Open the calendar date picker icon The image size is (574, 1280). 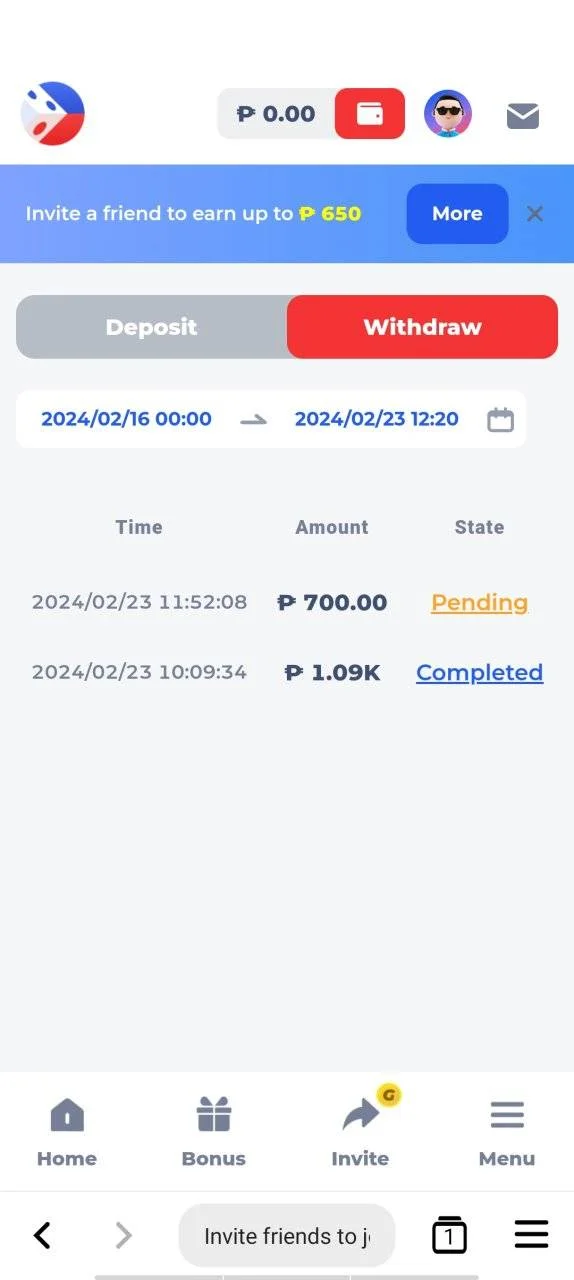(x=501, y=419)
